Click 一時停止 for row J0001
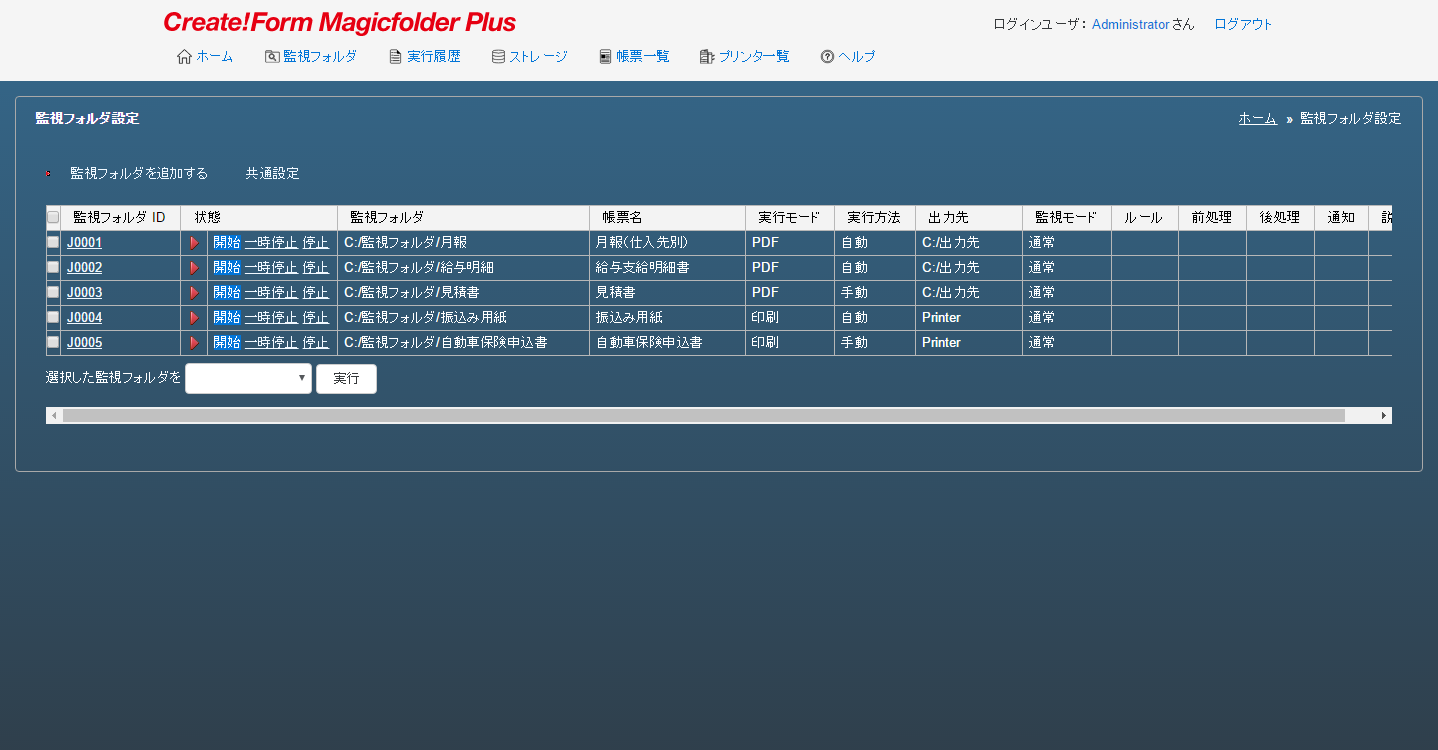 pos(271,243)
